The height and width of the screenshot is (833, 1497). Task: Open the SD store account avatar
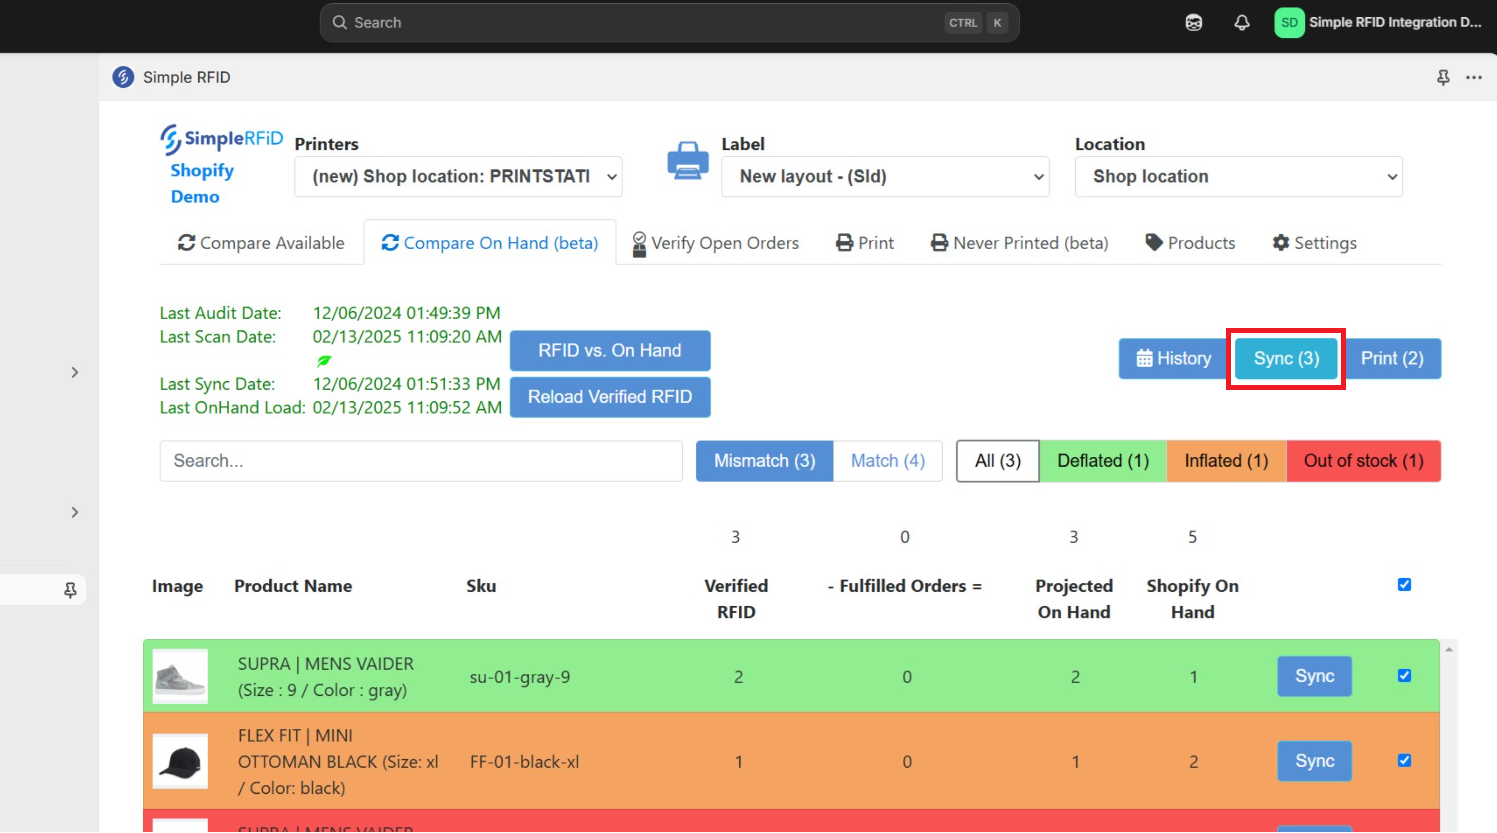[1289, 22]
